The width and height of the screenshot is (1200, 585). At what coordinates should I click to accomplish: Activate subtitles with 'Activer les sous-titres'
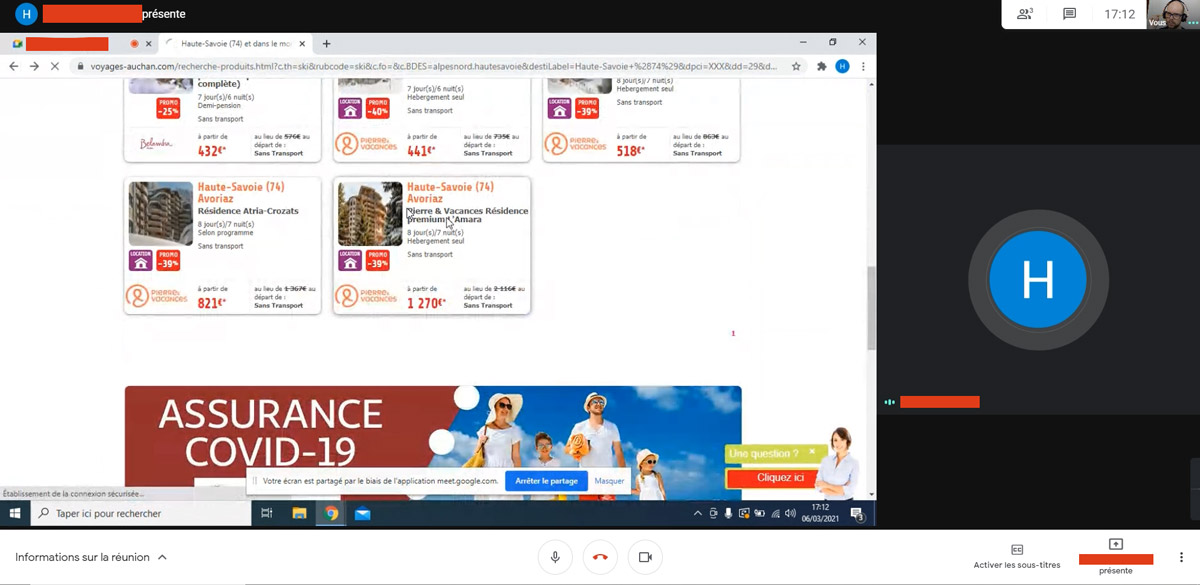1017,557
